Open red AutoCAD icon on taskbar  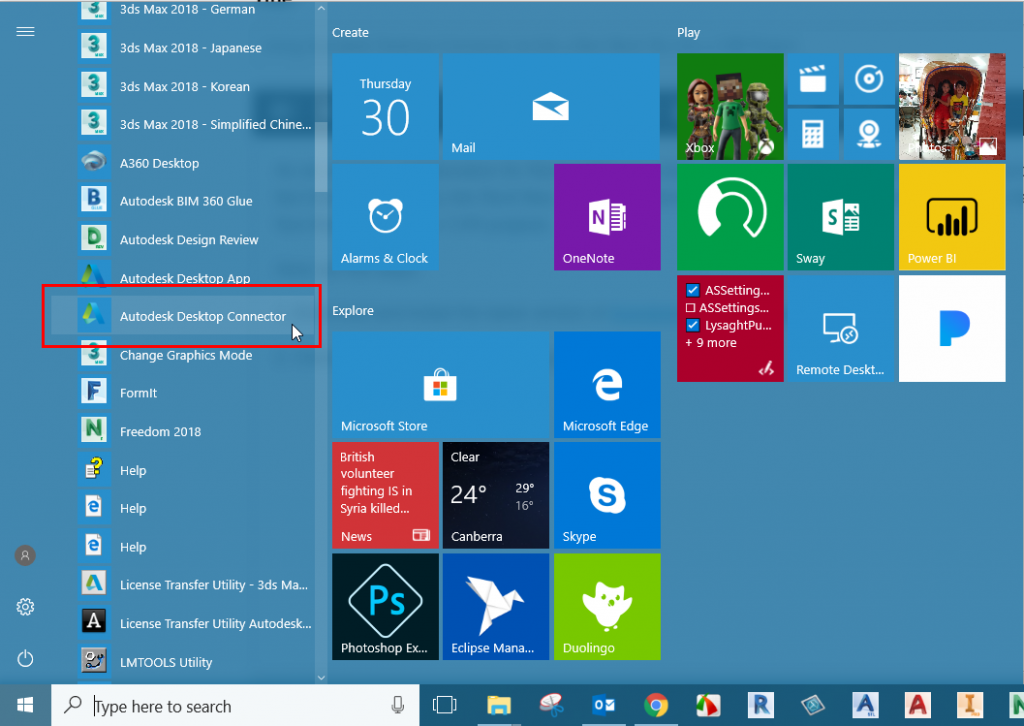[918, 705]
